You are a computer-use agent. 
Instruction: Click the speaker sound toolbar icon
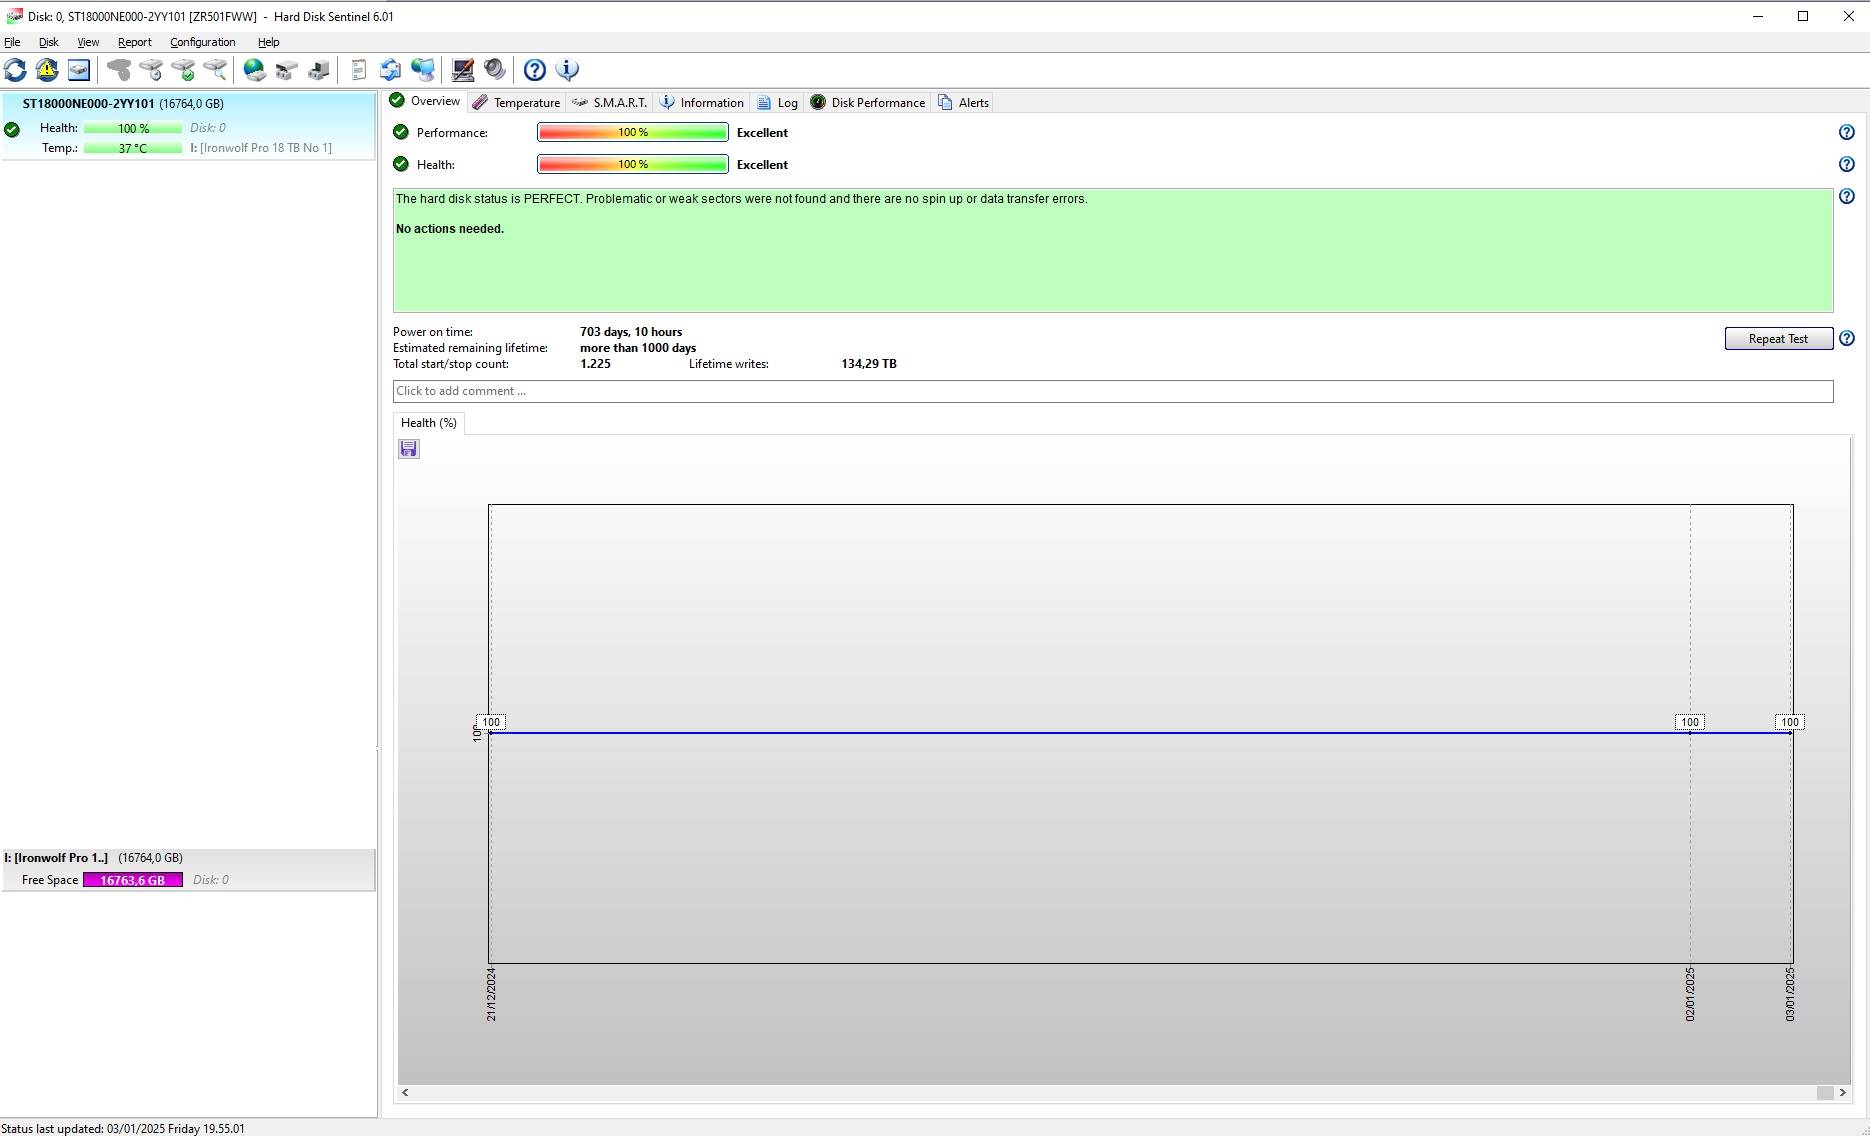495,70
